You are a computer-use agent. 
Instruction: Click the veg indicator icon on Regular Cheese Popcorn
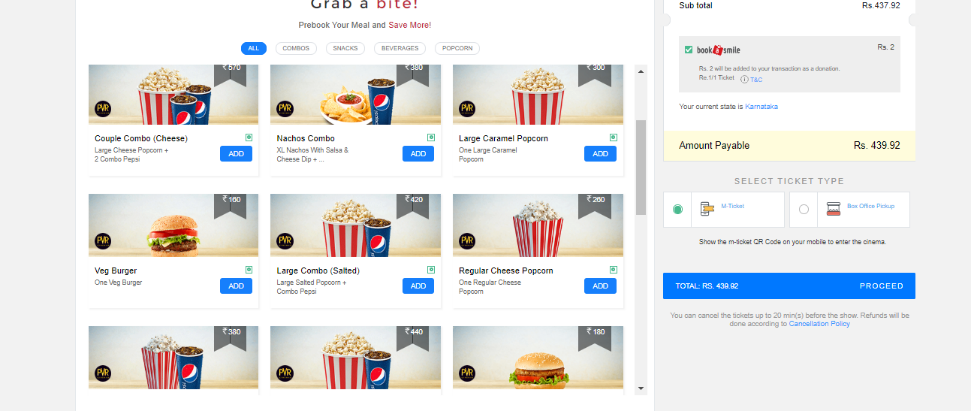point(613,270)
